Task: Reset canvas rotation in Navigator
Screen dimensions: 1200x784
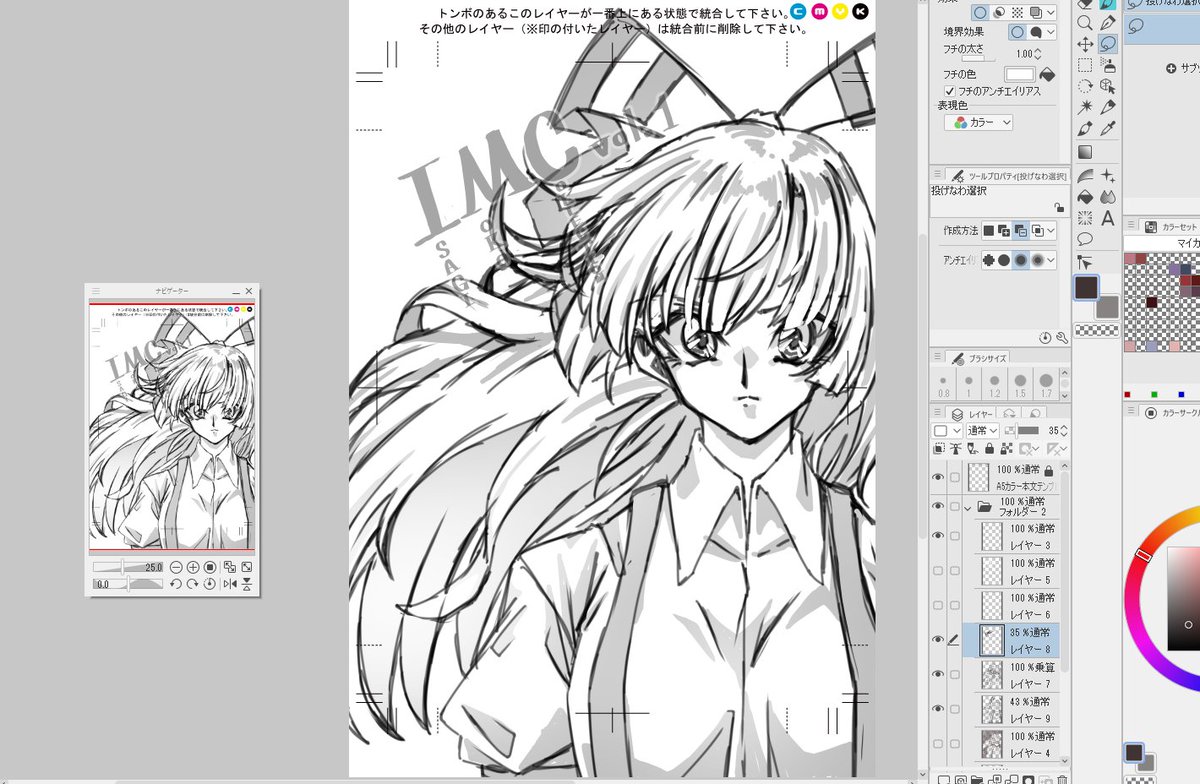Action: tap(210, 584)
